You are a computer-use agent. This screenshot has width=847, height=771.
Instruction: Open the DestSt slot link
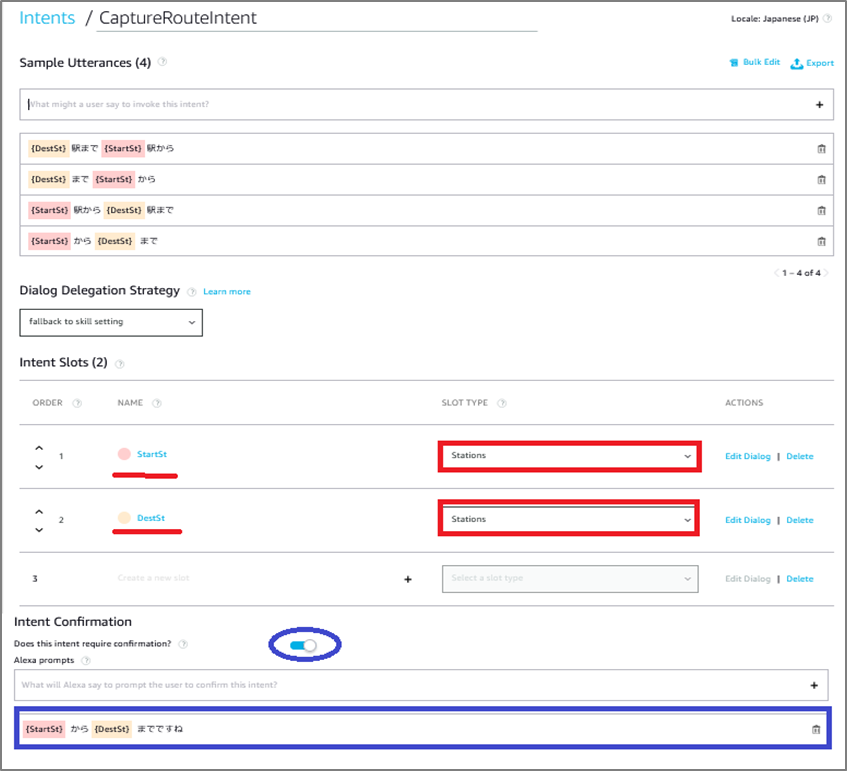tap(151, 518)
